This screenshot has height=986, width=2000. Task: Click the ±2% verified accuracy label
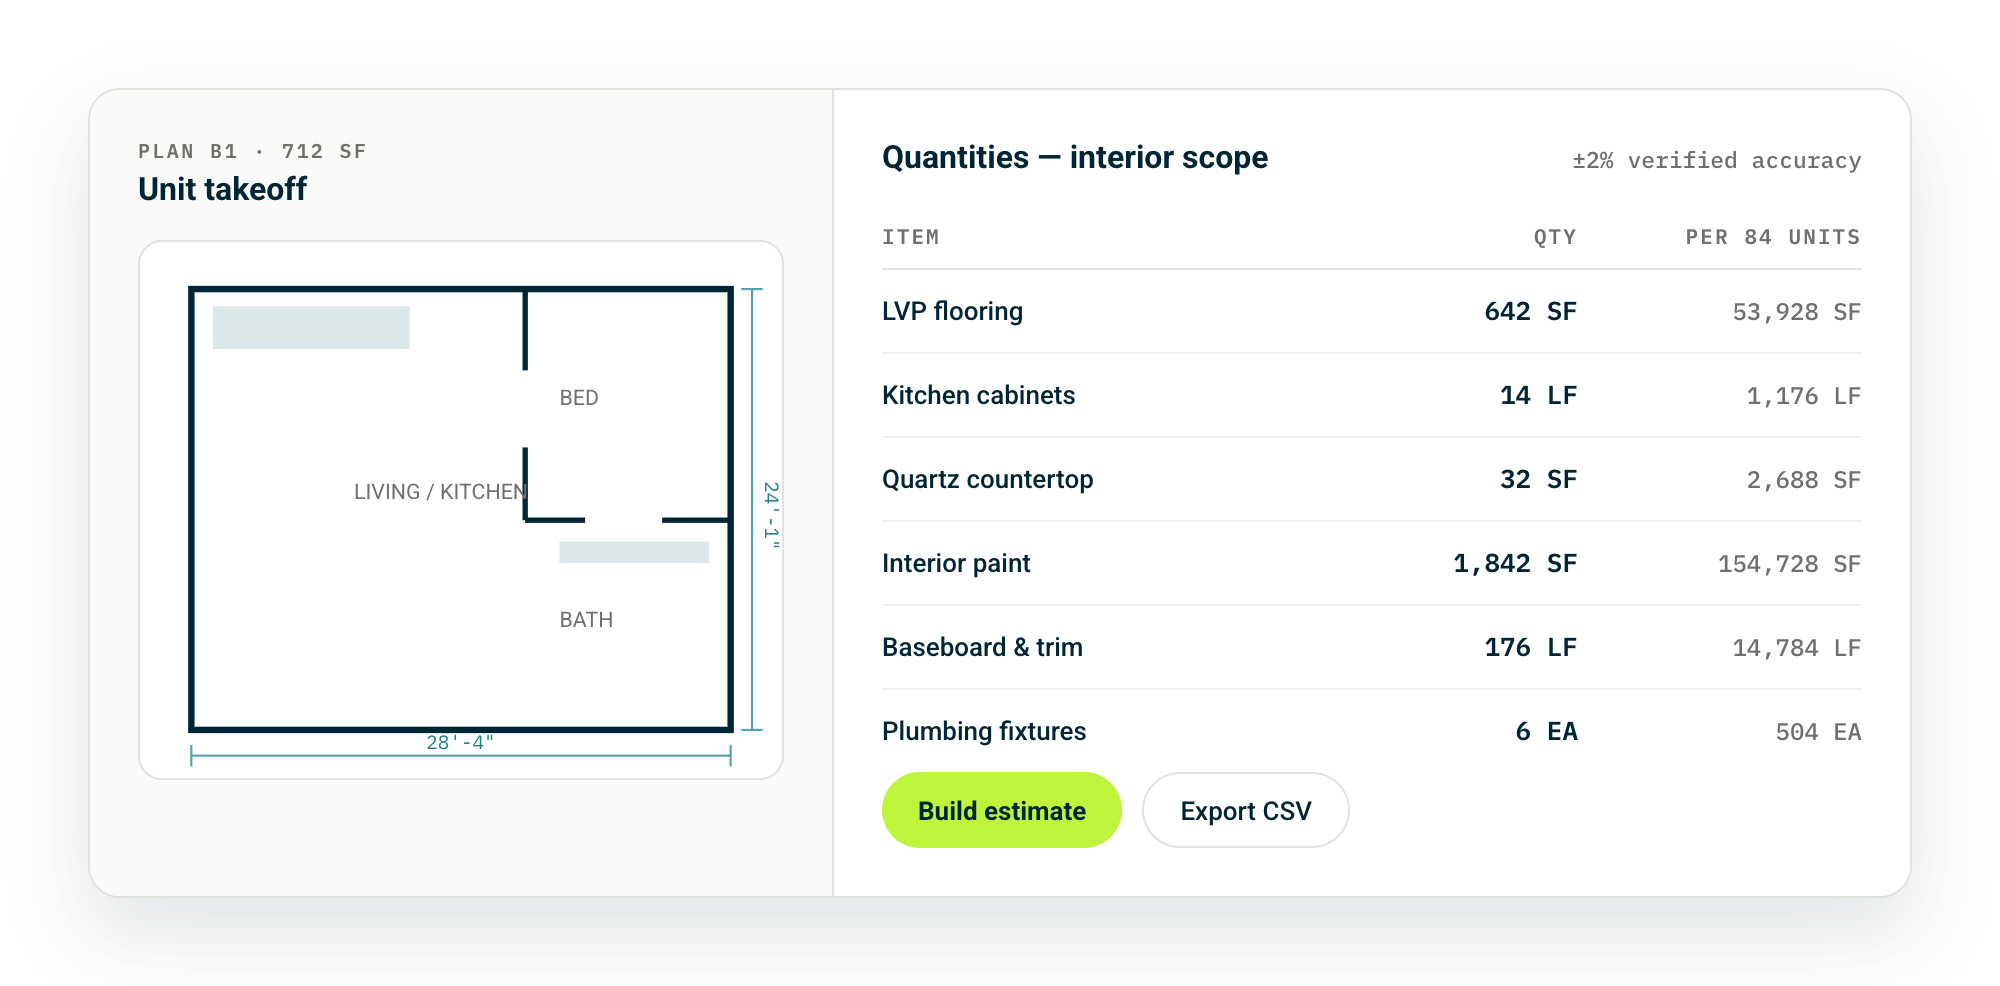pyautogui.click(x=1716, y=160)
